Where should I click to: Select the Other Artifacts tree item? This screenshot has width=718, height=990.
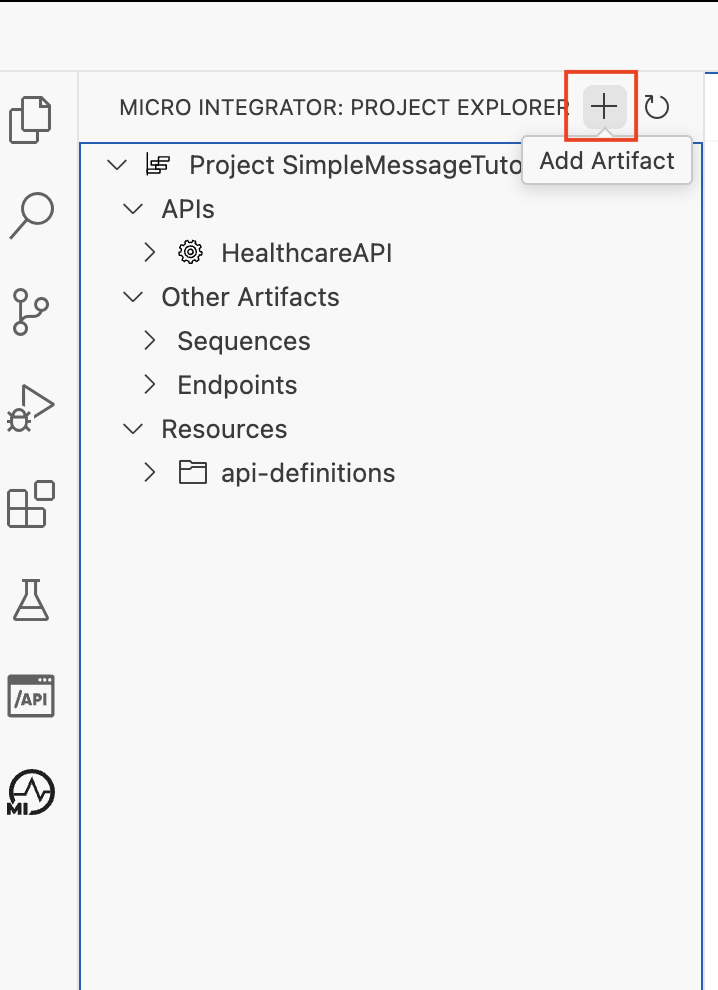tap(250, 296)
